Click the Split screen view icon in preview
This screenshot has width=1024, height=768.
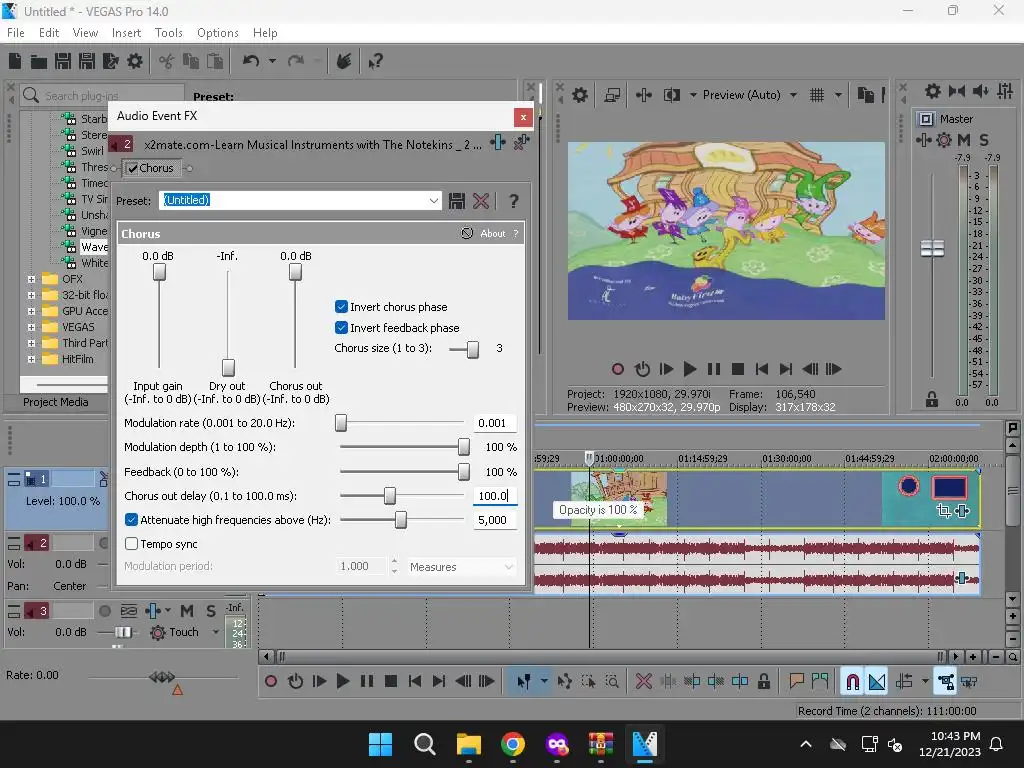point(671,95)
